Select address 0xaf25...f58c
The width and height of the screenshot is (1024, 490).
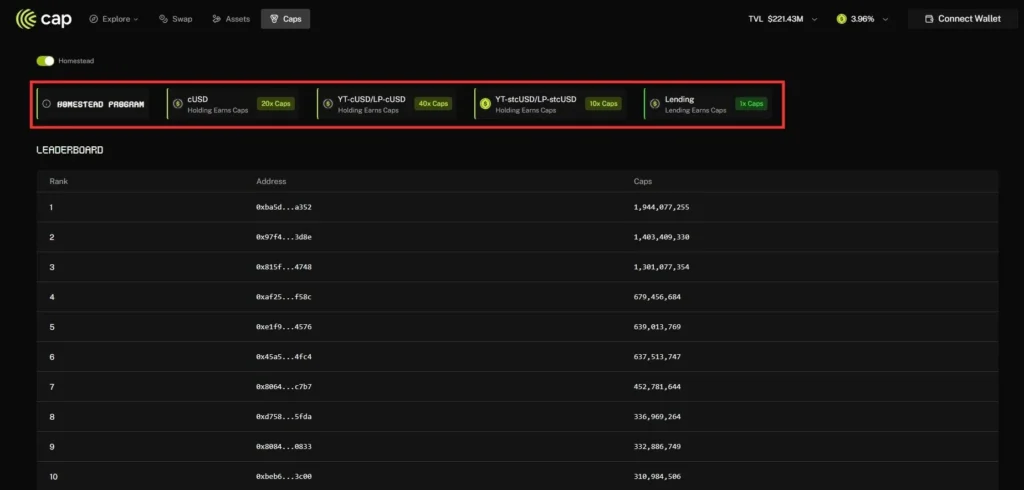click(x=284, y=297)
